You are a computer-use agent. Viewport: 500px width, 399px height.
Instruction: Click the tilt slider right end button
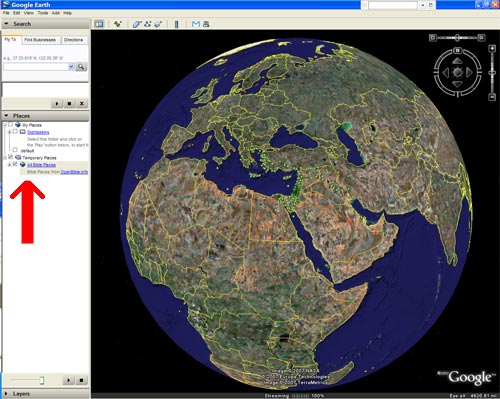pos(481,38)
